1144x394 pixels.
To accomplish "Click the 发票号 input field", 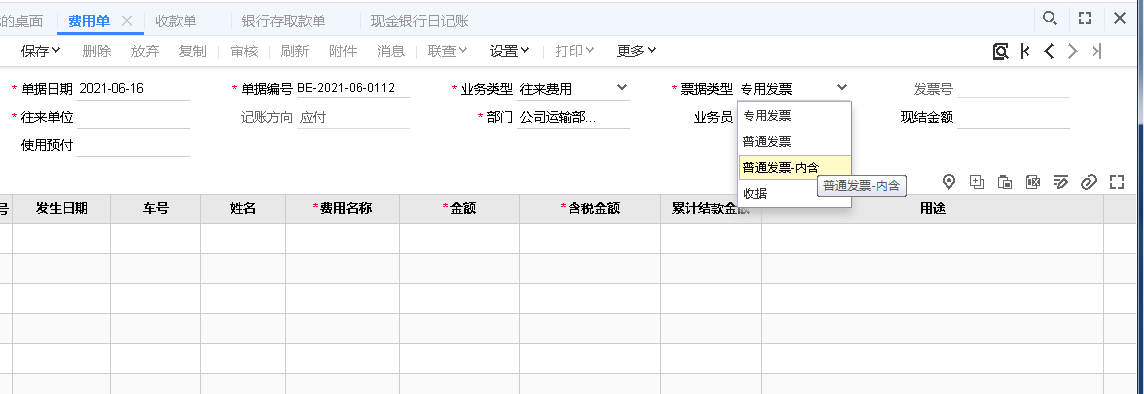I will tap(1013, 89).
